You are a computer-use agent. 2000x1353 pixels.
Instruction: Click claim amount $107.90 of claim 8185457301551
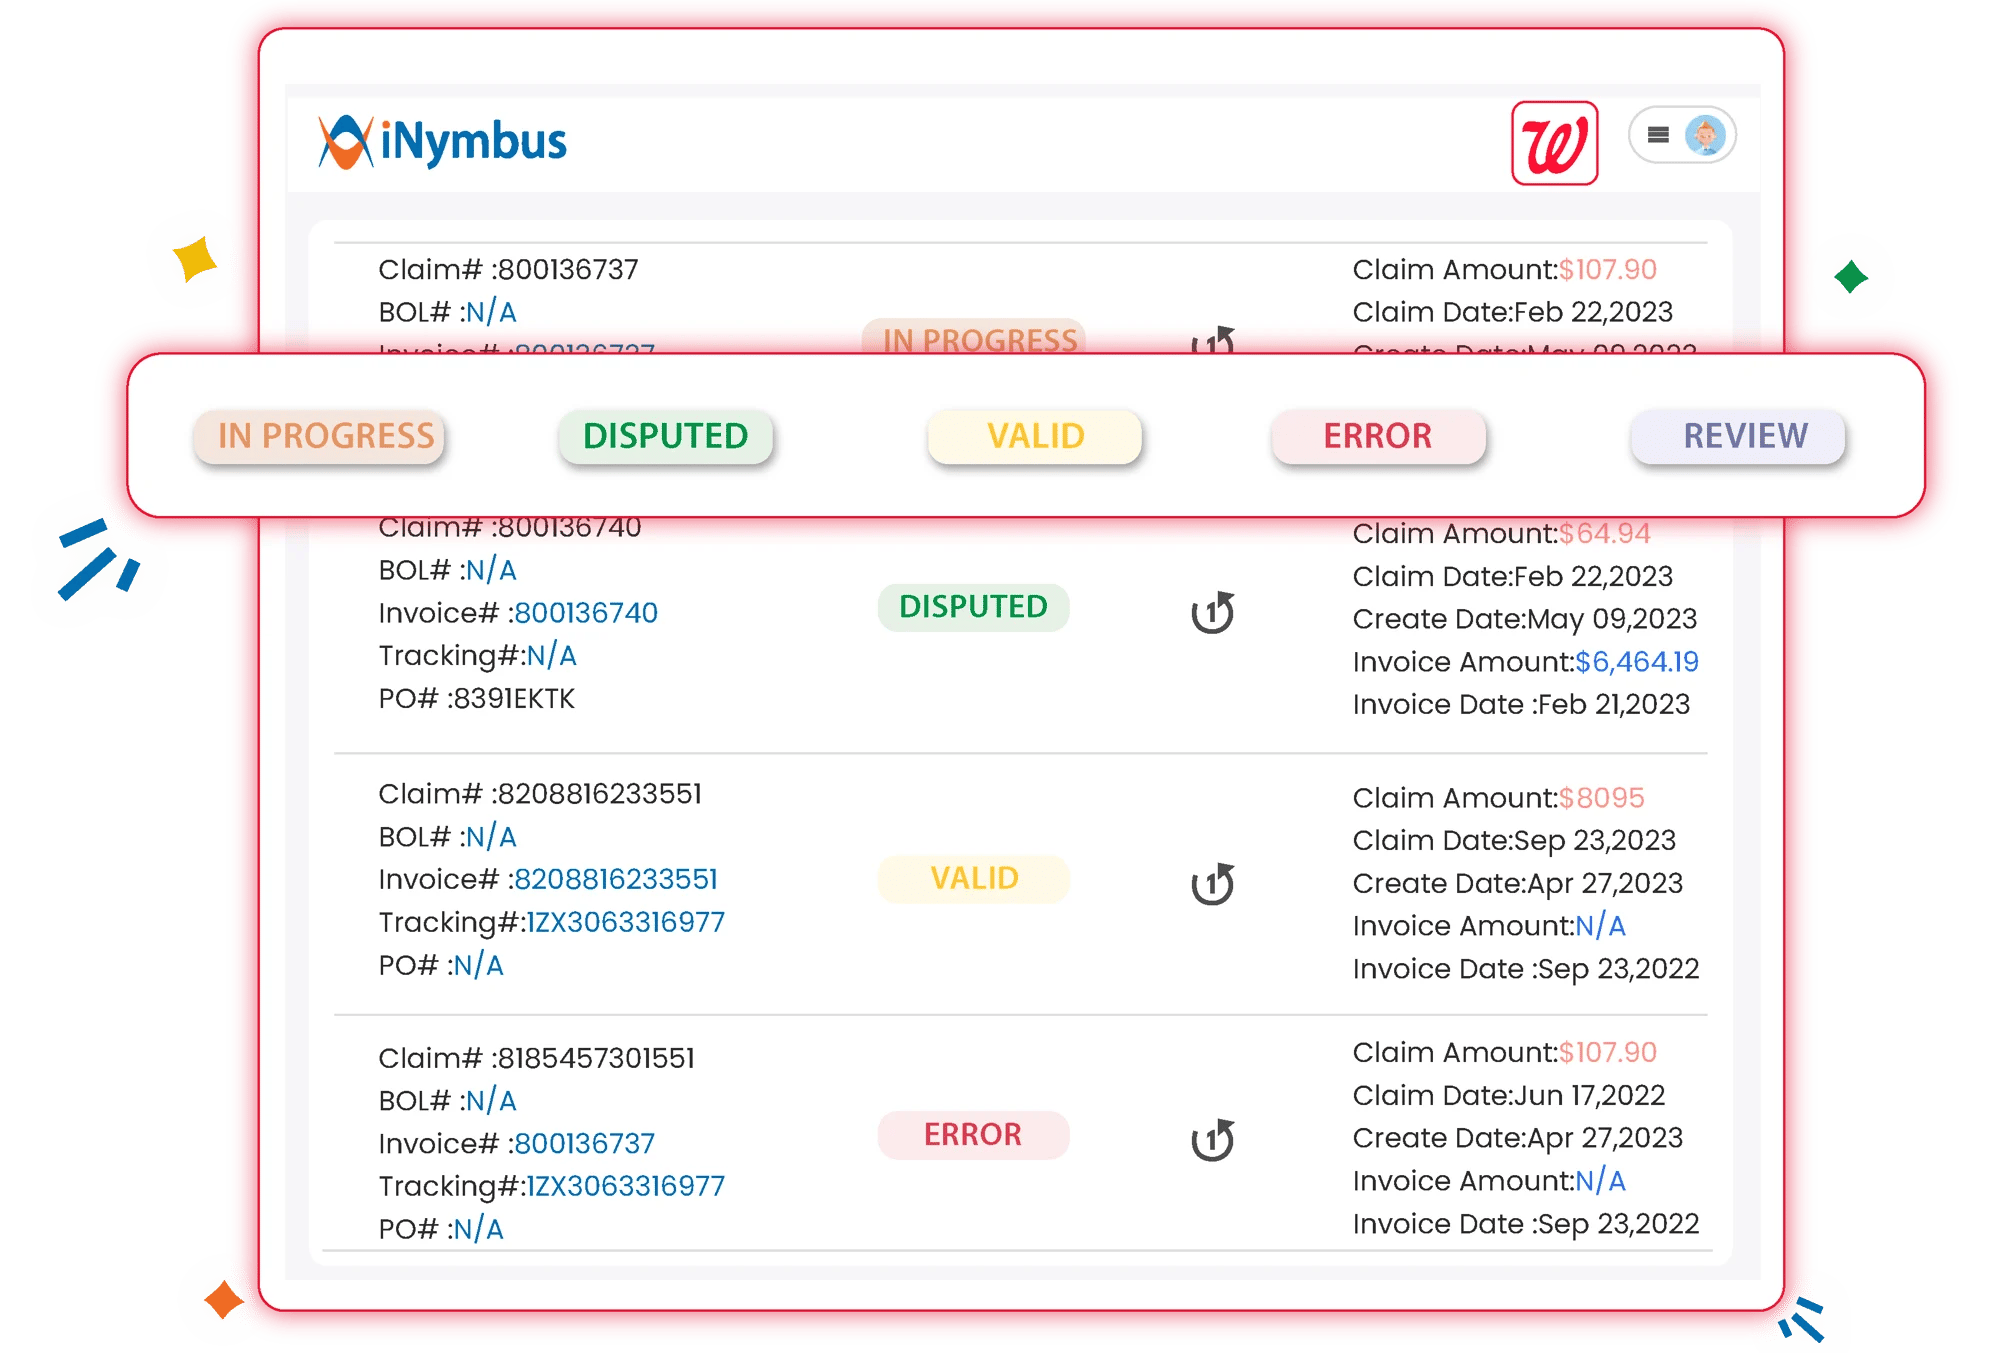pos(1608,1052)
